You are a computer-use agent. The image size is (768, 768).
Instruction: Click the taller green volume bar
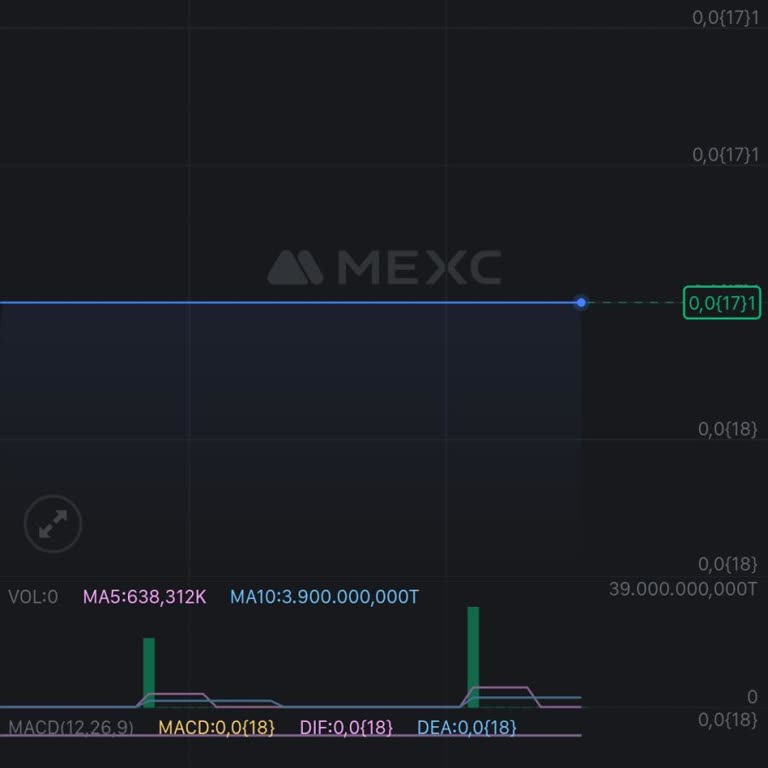[x=473, y=657]
